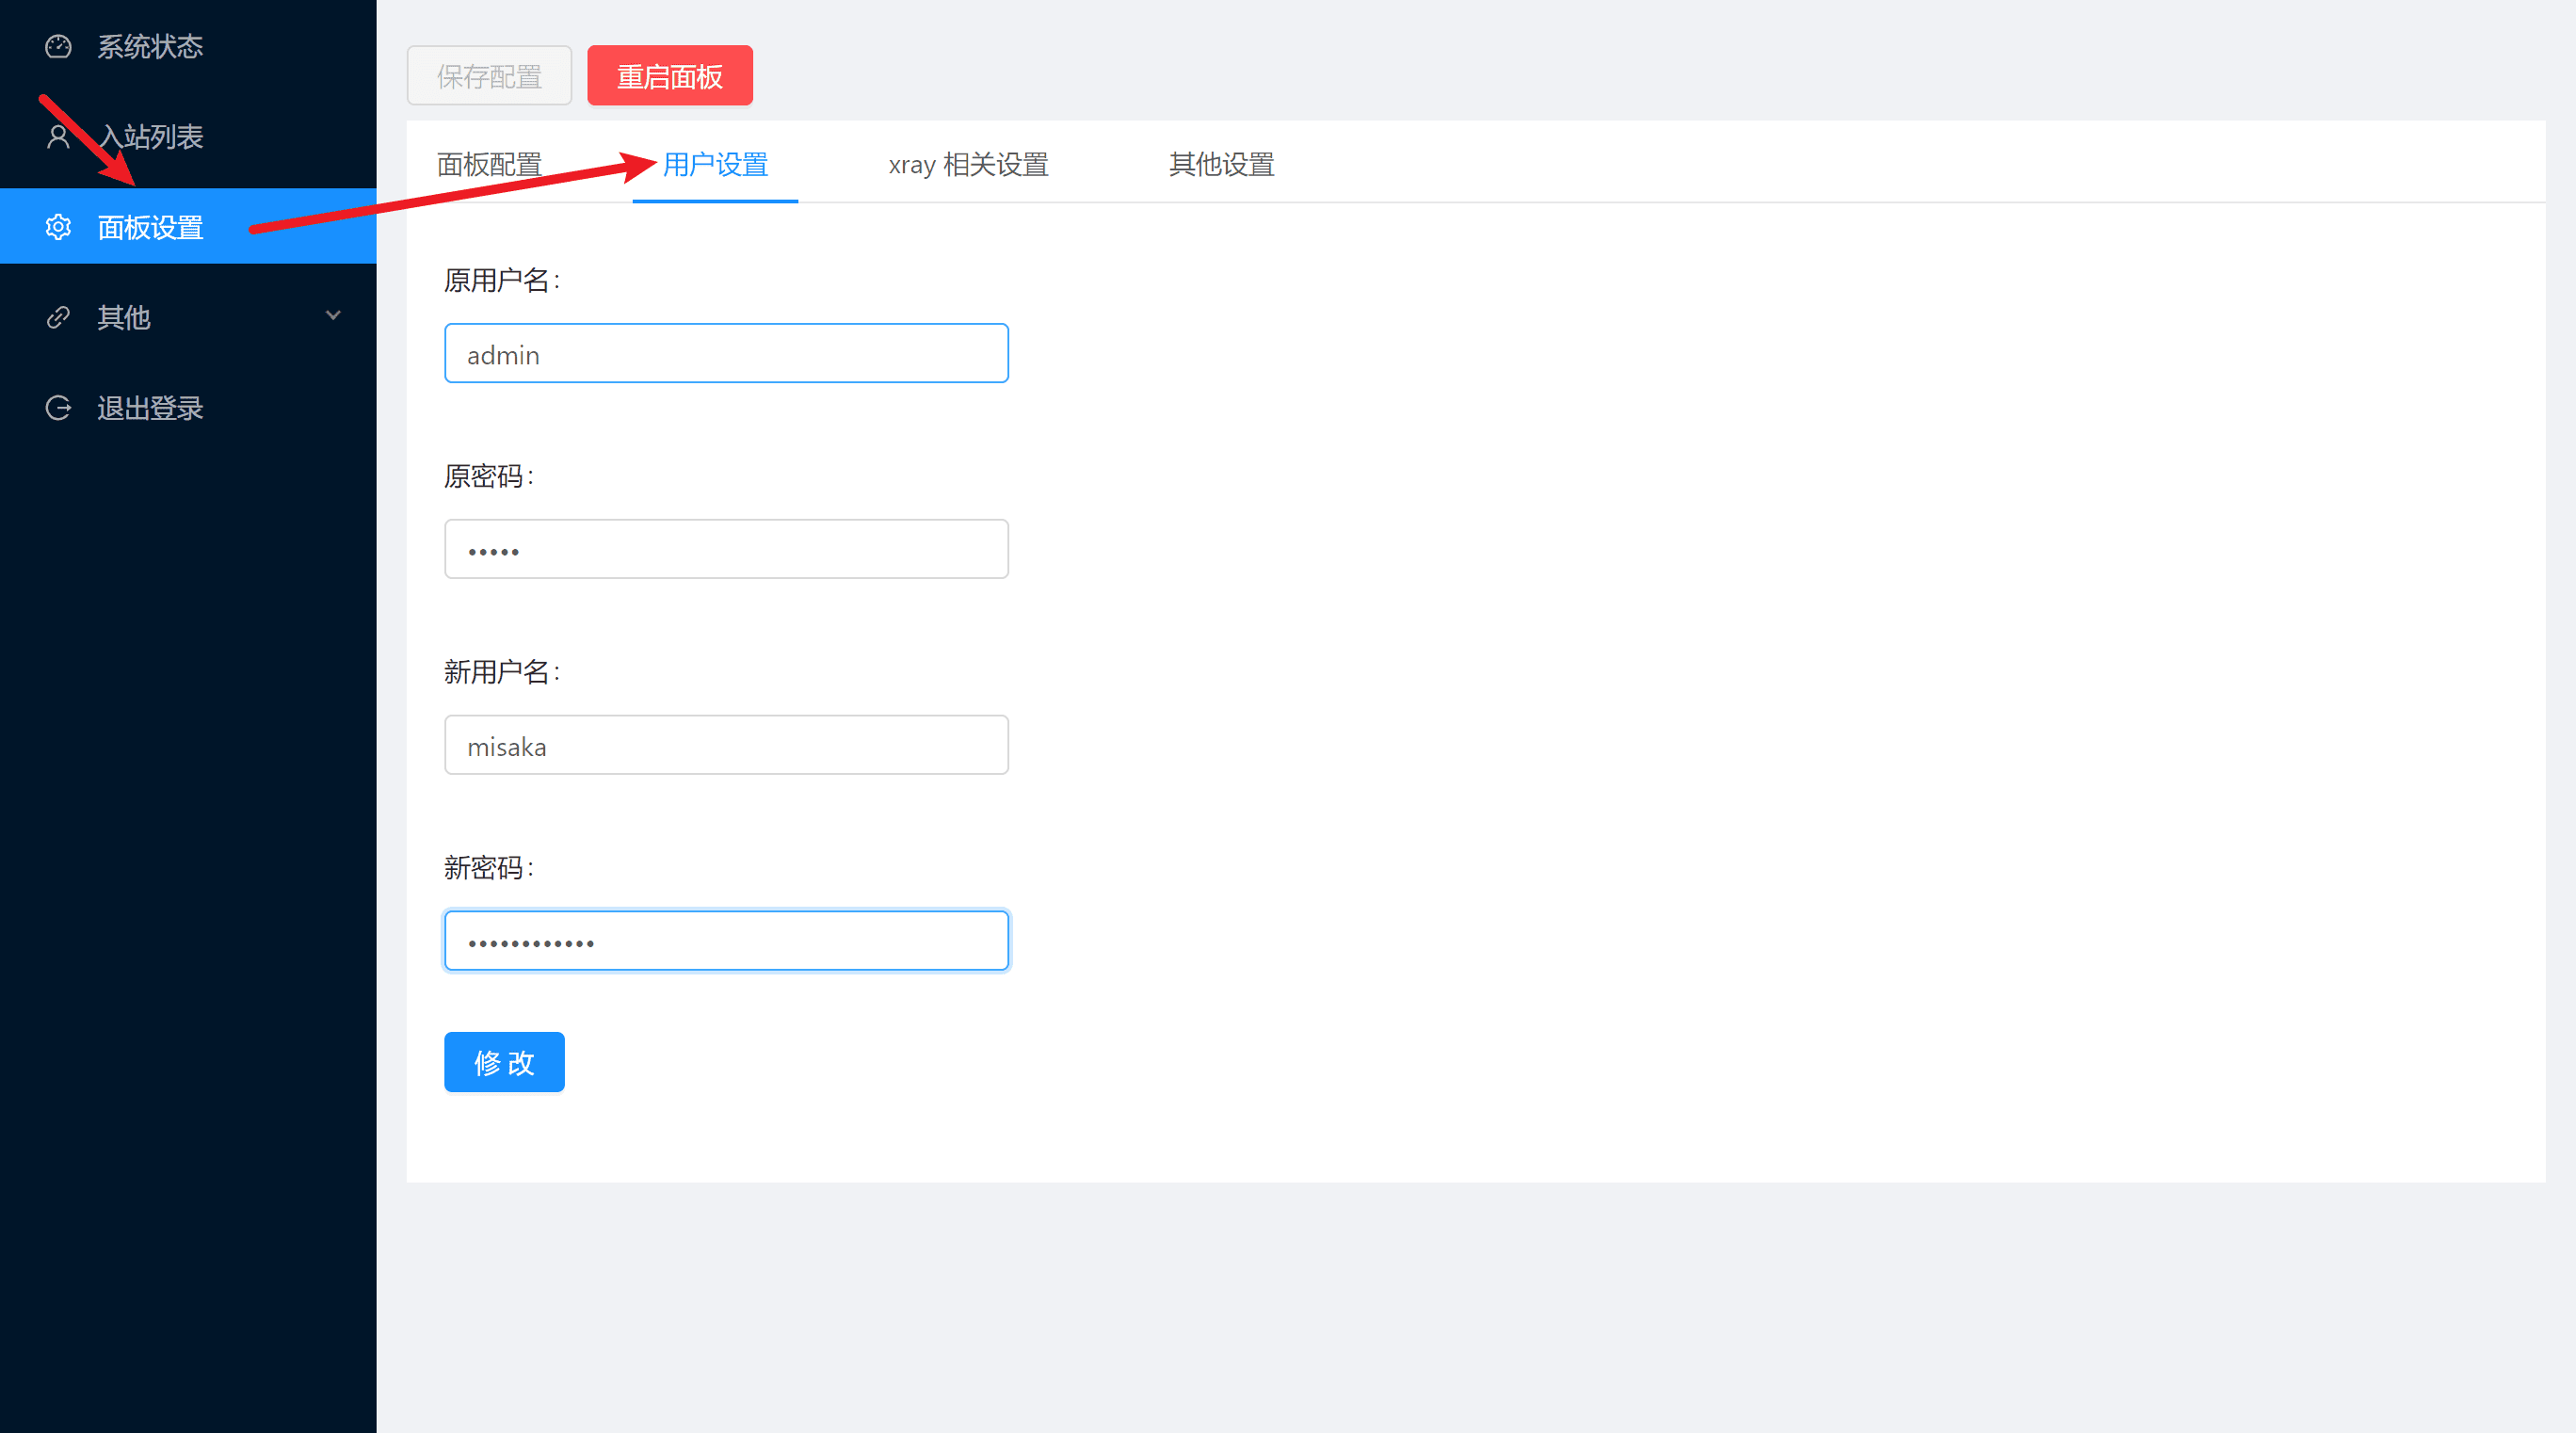The height and width of the screenshot is (1433, 2576).
Task: Click the 重启面板 button
Action: tap(669, 75)
